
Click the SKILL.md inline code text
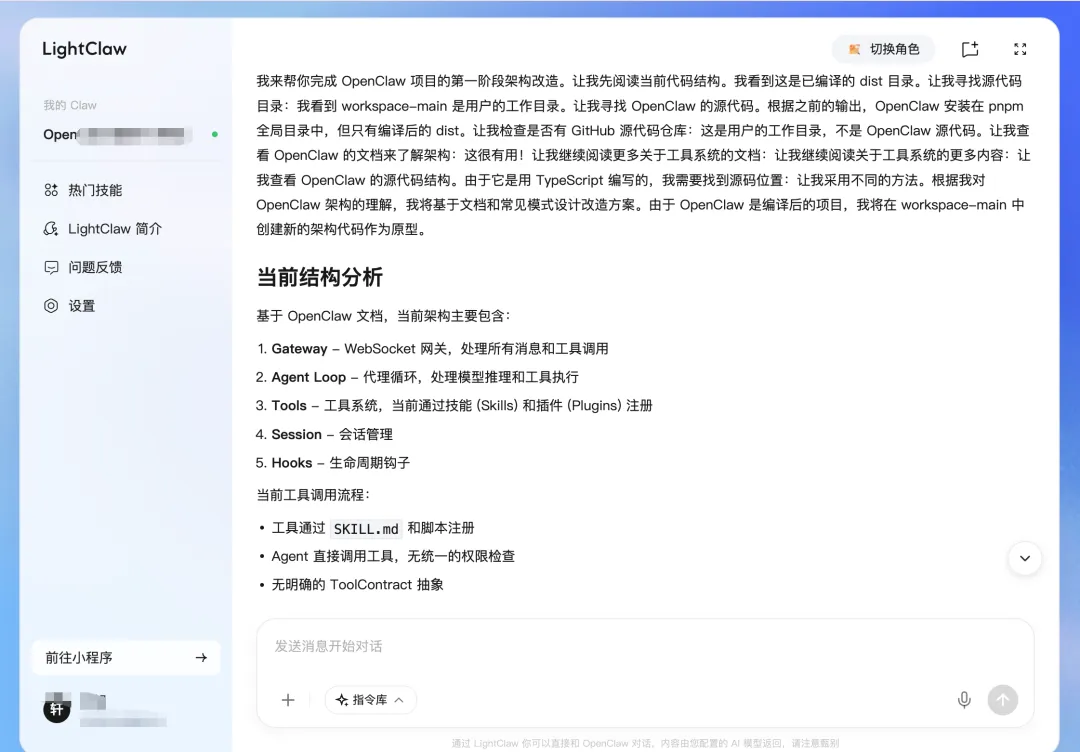(366, 529)
